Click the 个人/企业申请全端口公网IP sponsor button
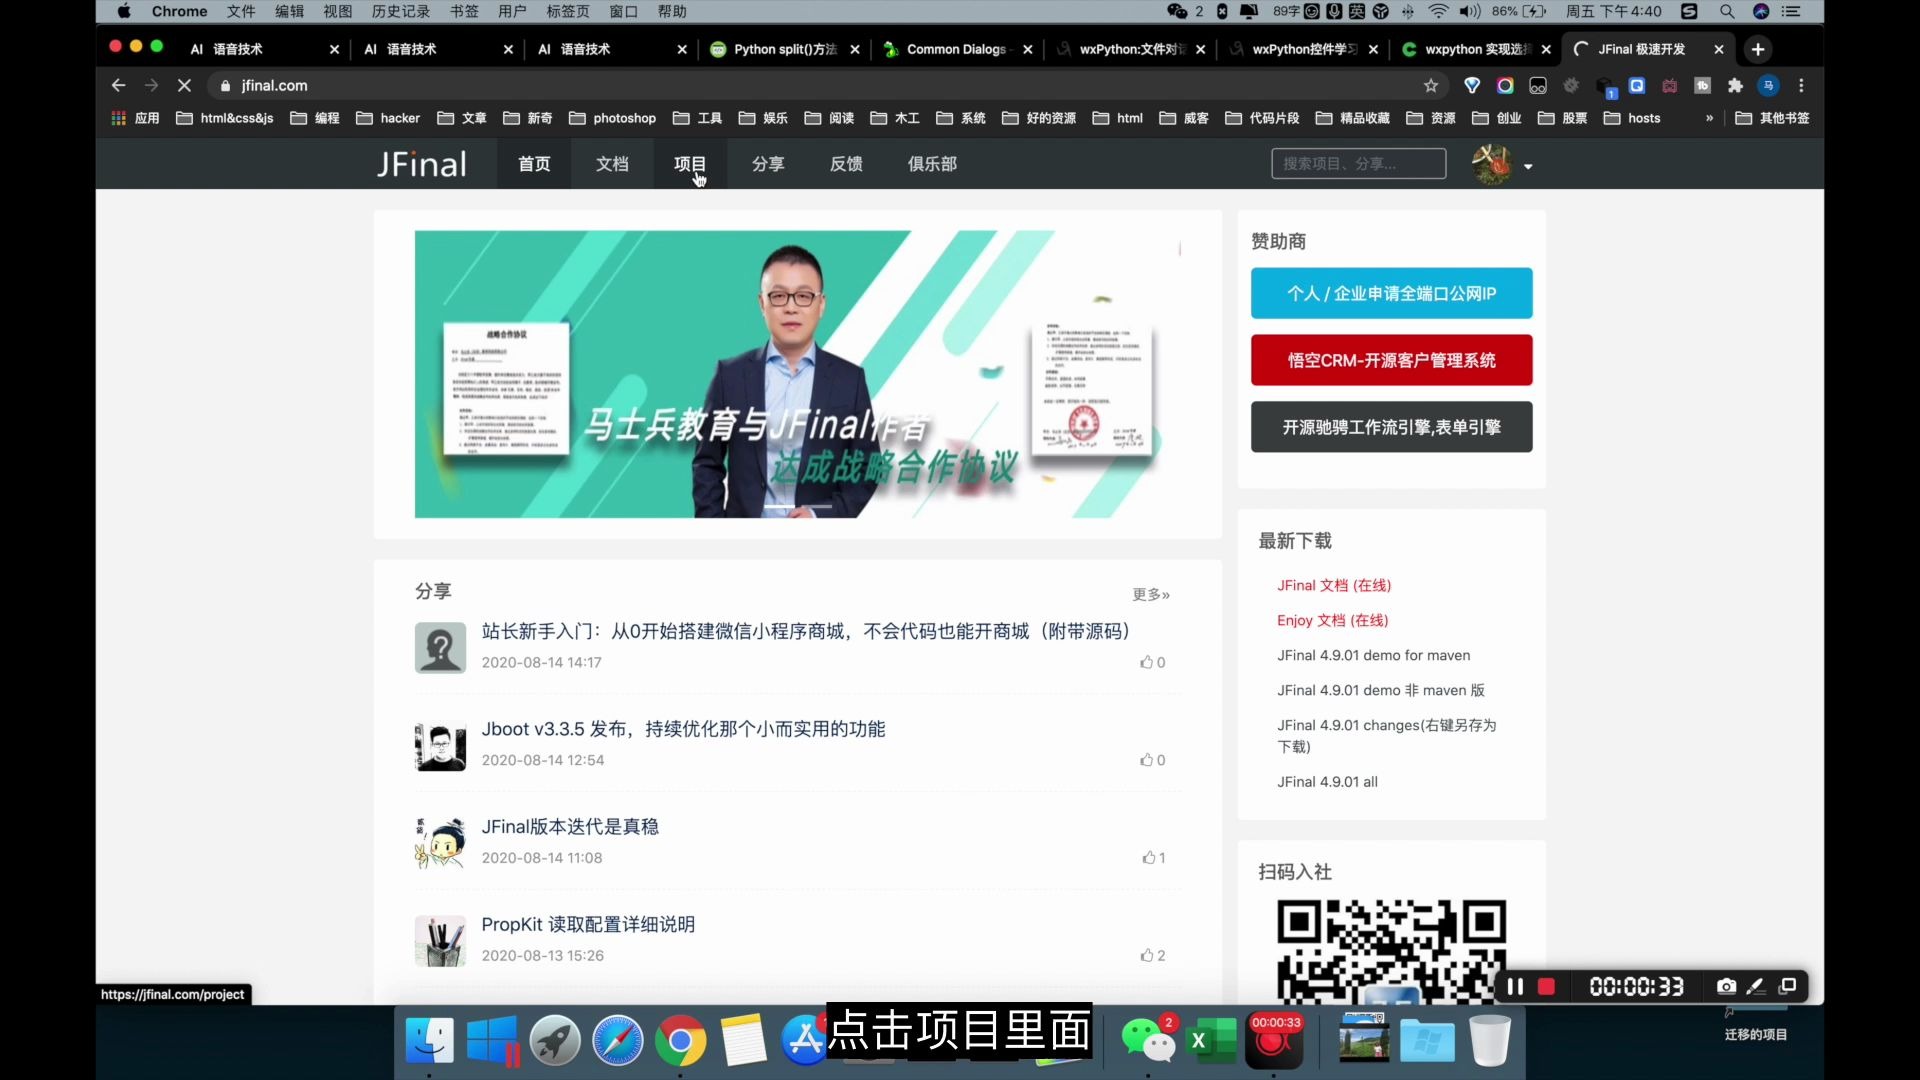The image size is (1920, 1080). [x=1391, y=293]
